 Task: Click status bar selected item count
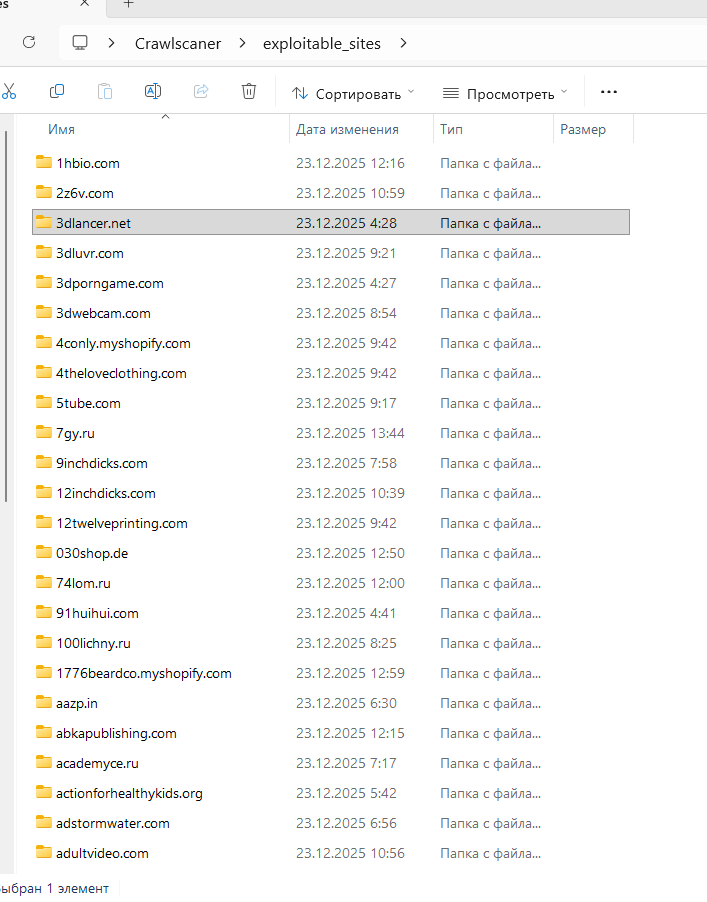click(55, 889)
